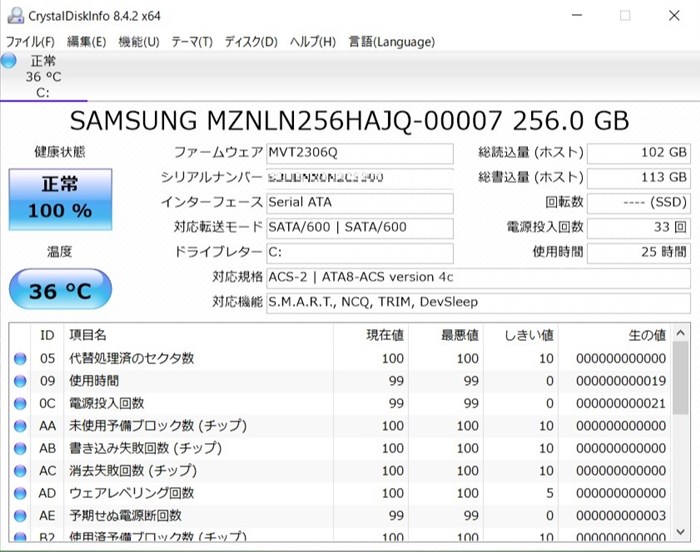This screenshot has height=552, width=700.
Task: Click the 正常 100 % health status button
Action: click(60, 199)
